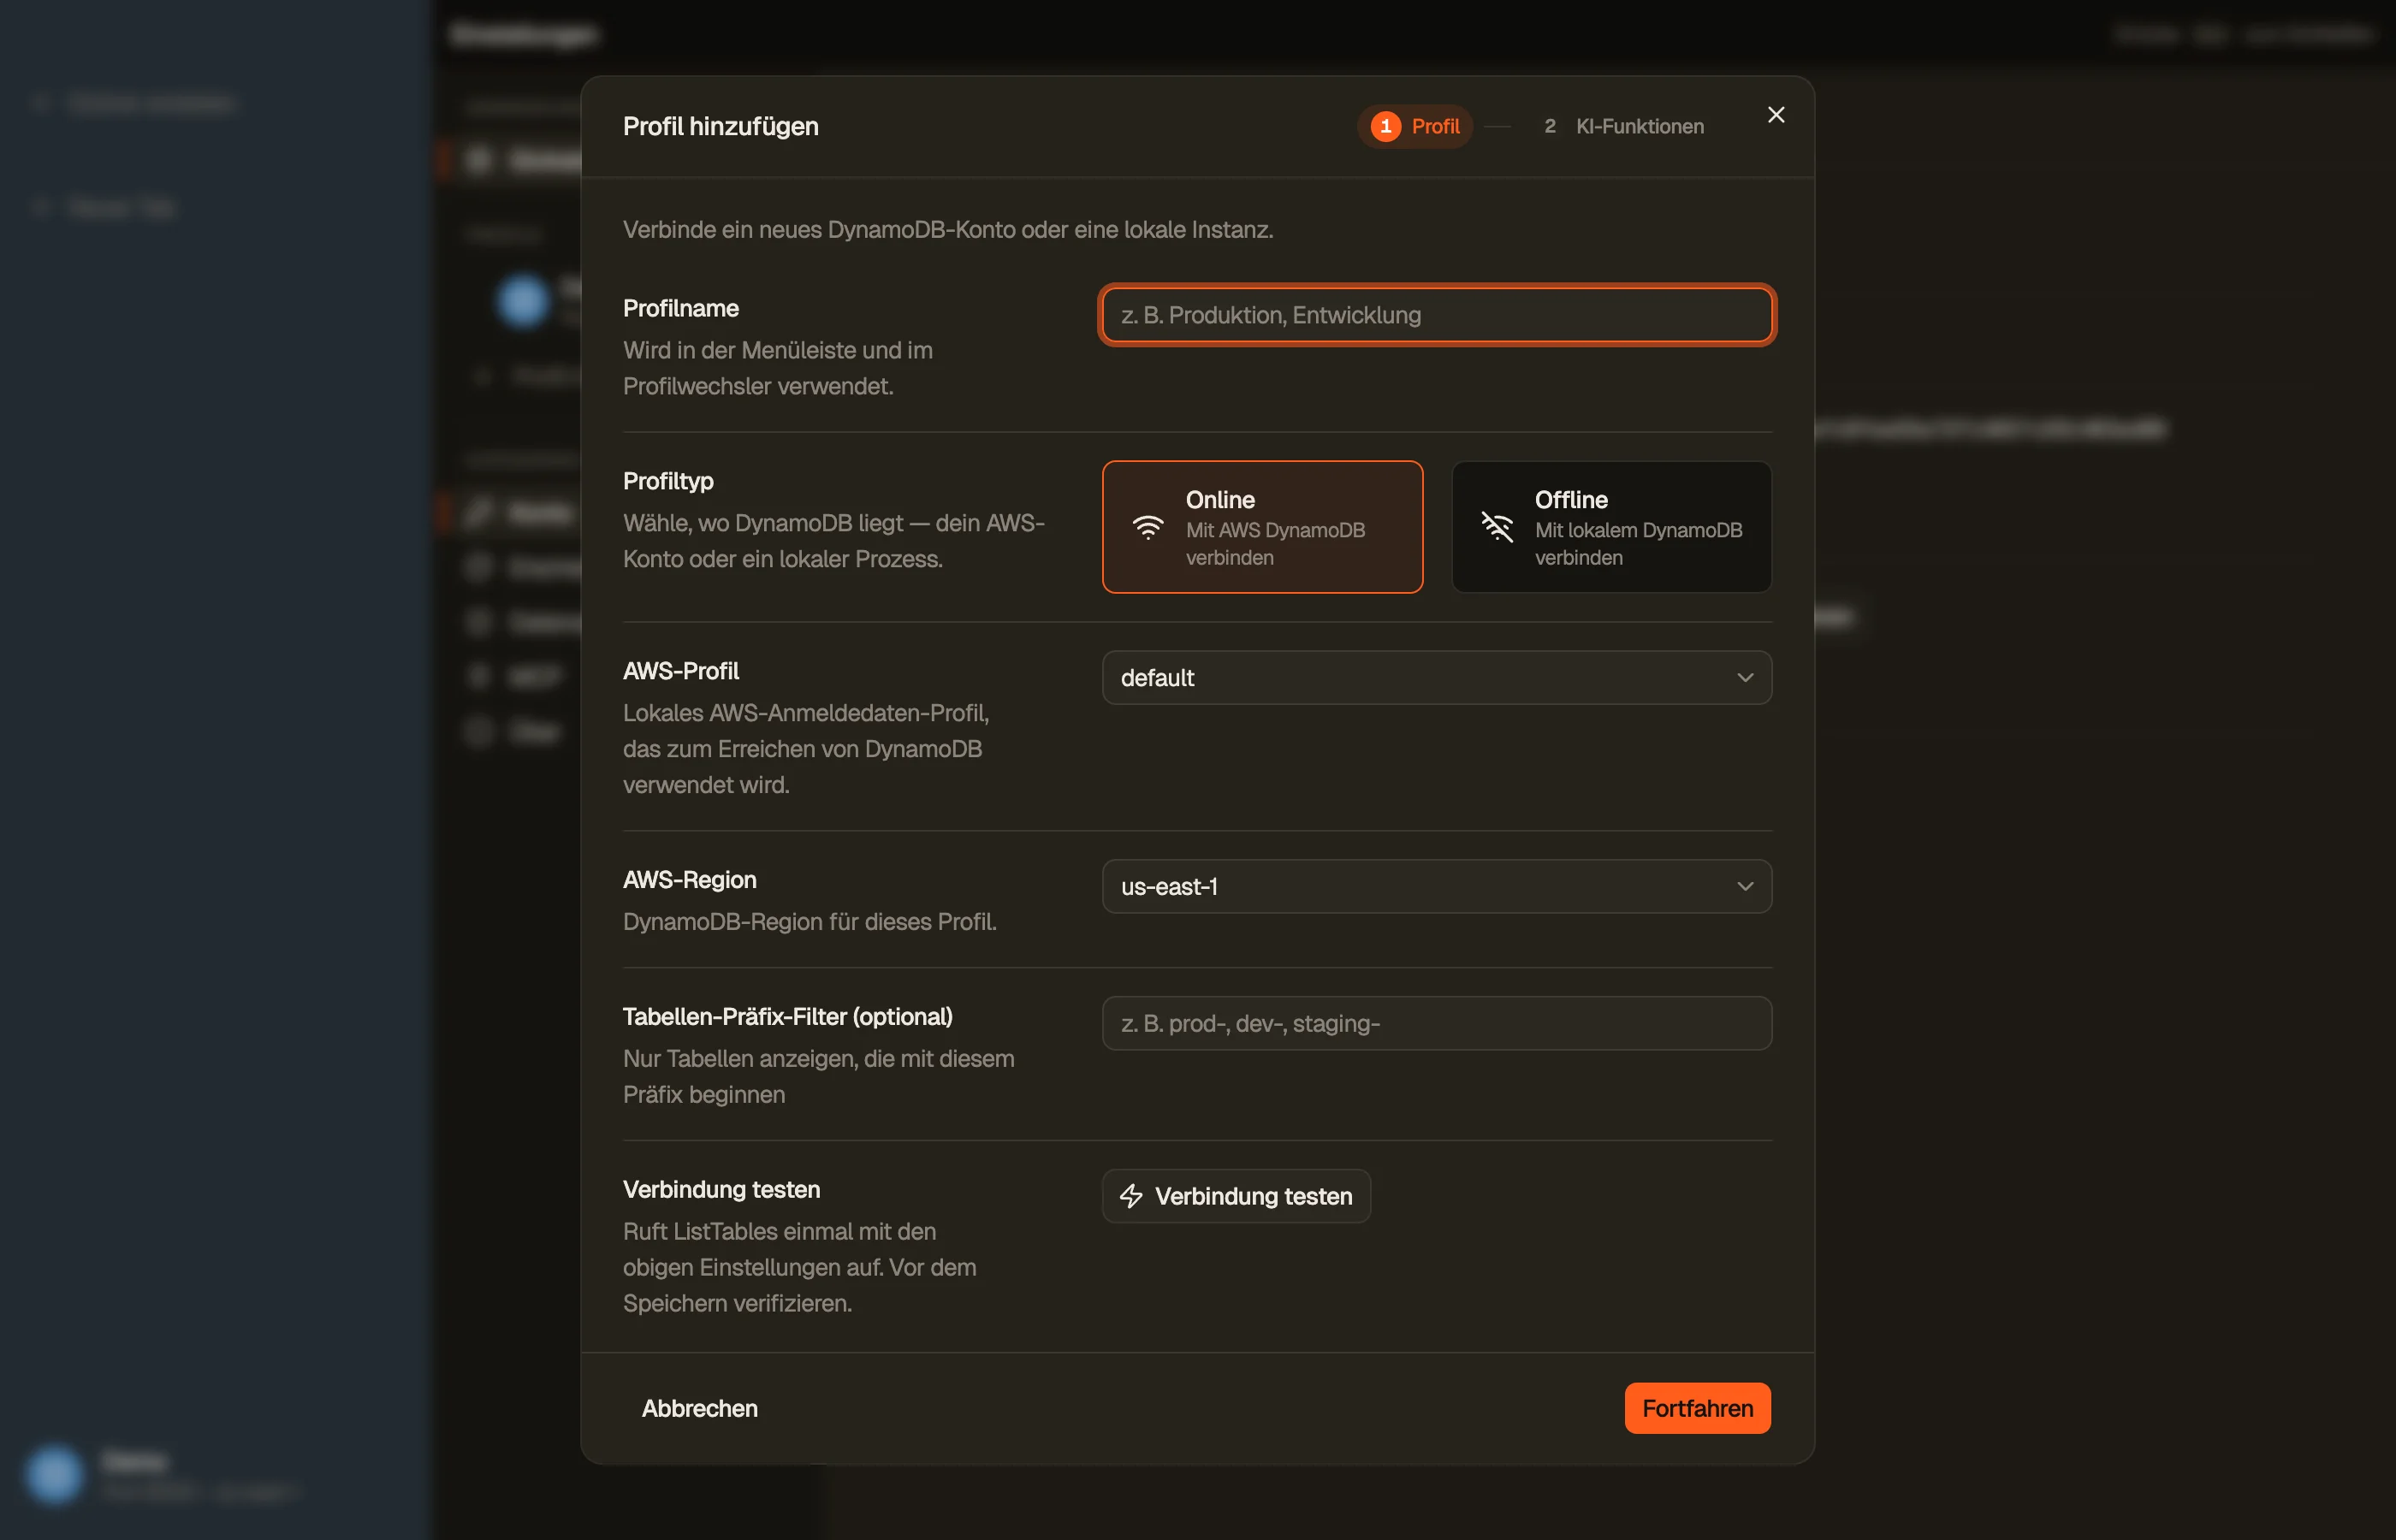
Task: Go to step 2 KI-Funktionen tab
Action: [1624, 127]
